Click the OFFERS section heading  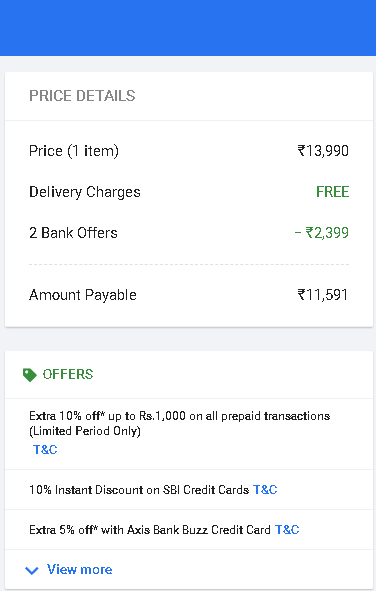(x=68, y=374)
